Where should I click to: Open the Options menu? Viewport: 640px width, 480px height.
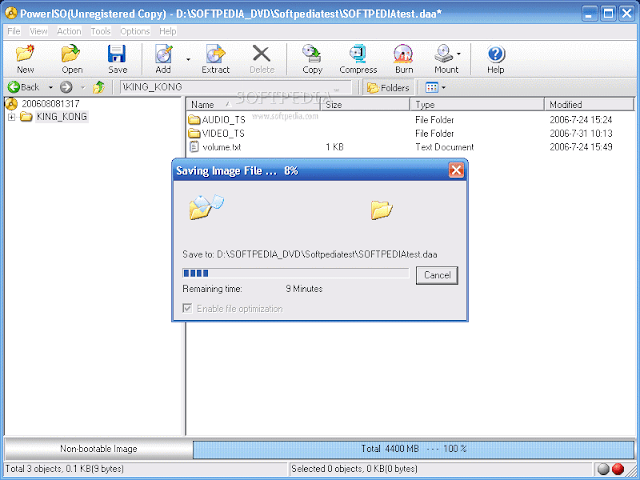tap(135, 31)
